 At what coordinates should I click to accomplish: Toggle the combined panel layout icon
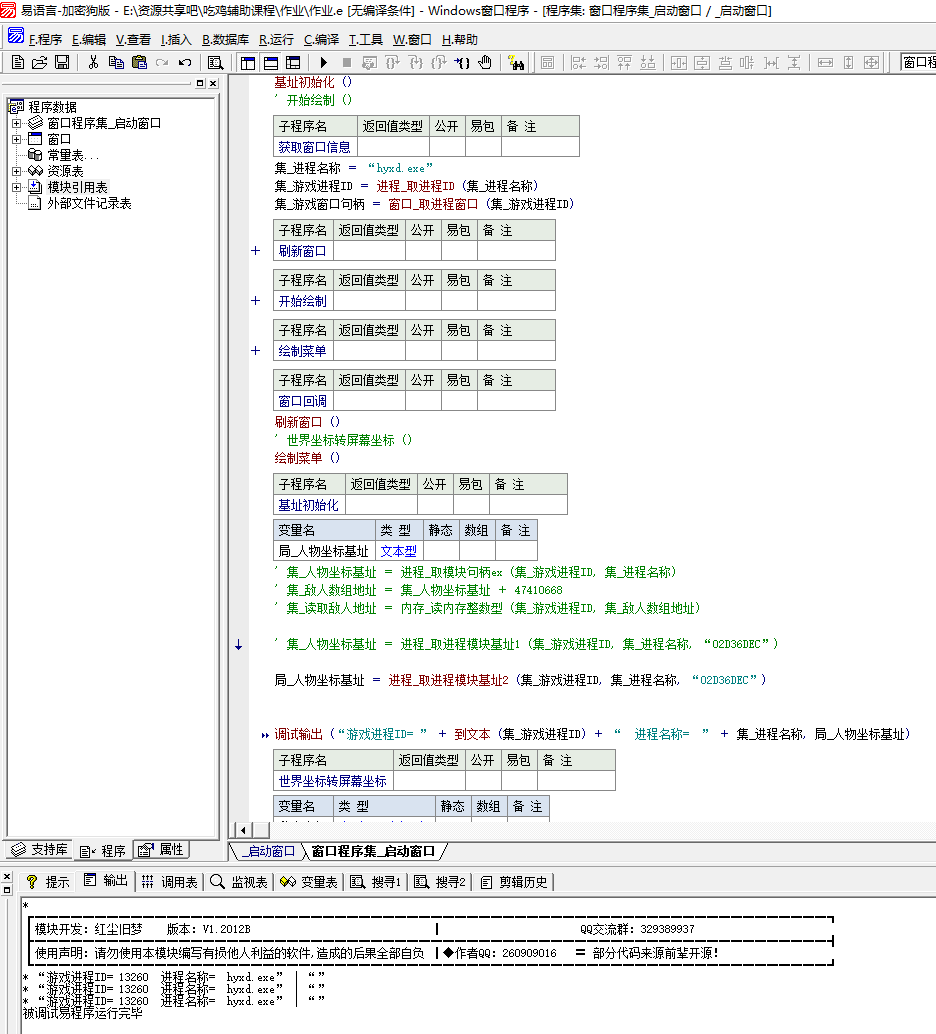click(x=293, y=63)
